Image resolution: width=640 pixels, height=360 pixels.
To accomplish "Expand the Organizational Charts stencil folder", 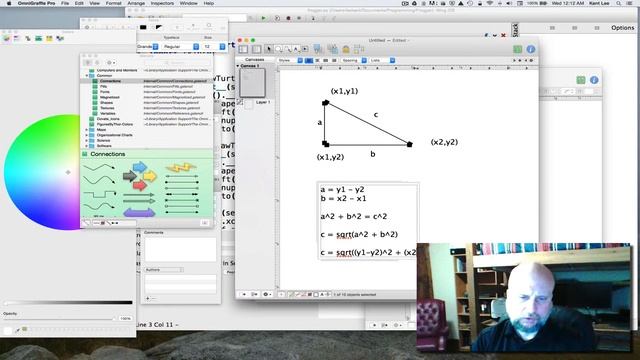I will [x=87, y=135].
